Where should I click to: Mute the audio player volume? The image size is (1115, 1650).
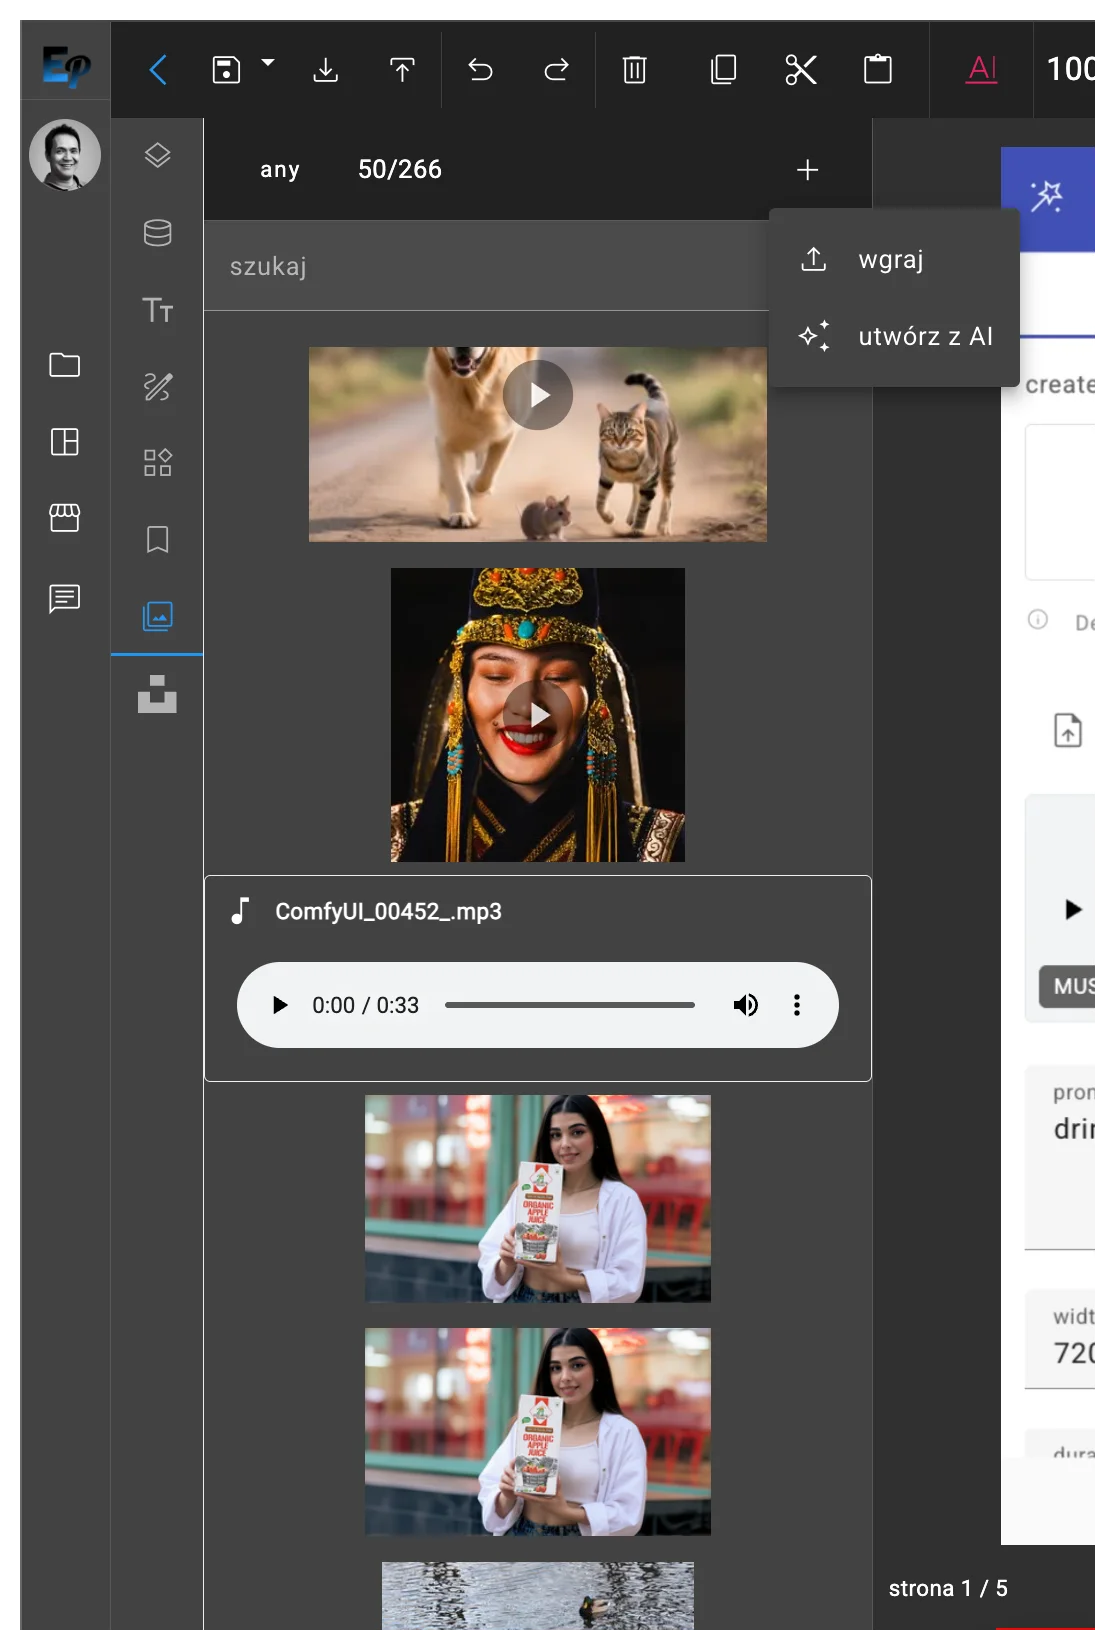[745, 1005]
